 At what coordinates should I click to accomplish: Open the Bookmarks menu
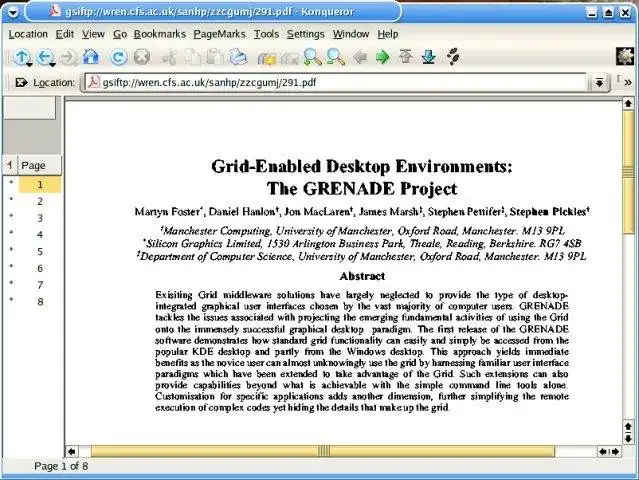tap(160, 34)
